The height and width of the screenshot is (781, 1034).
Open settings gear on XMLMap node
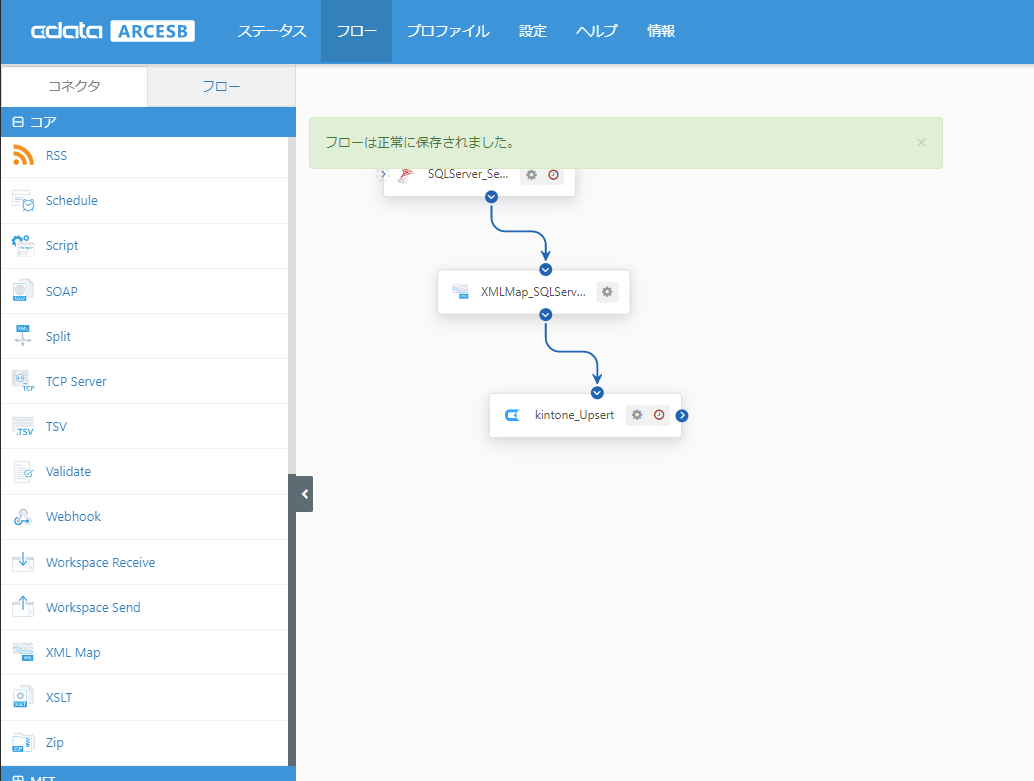click(x=607, y=292)
